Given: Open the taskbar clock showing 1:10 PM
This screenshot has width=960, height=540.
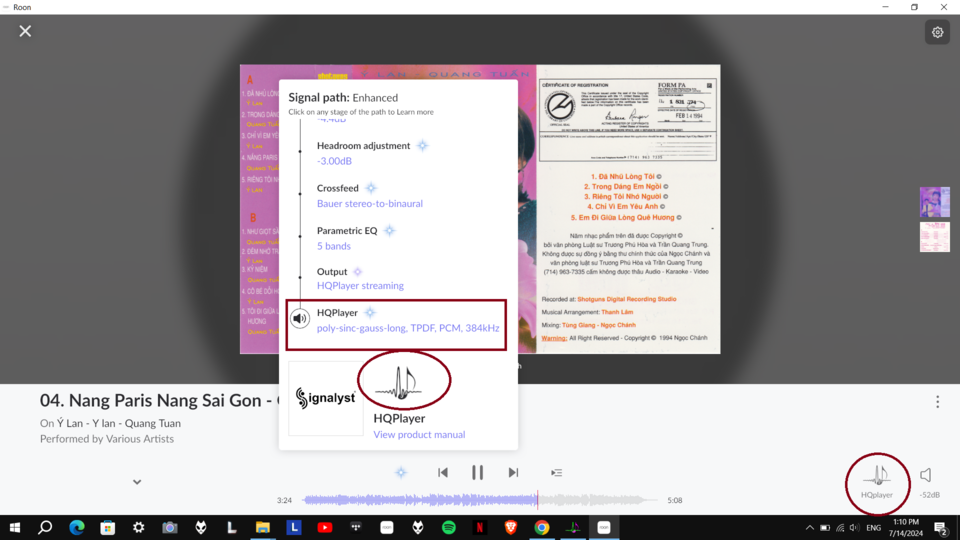Looking at the screenshot, I should (906, 528).
